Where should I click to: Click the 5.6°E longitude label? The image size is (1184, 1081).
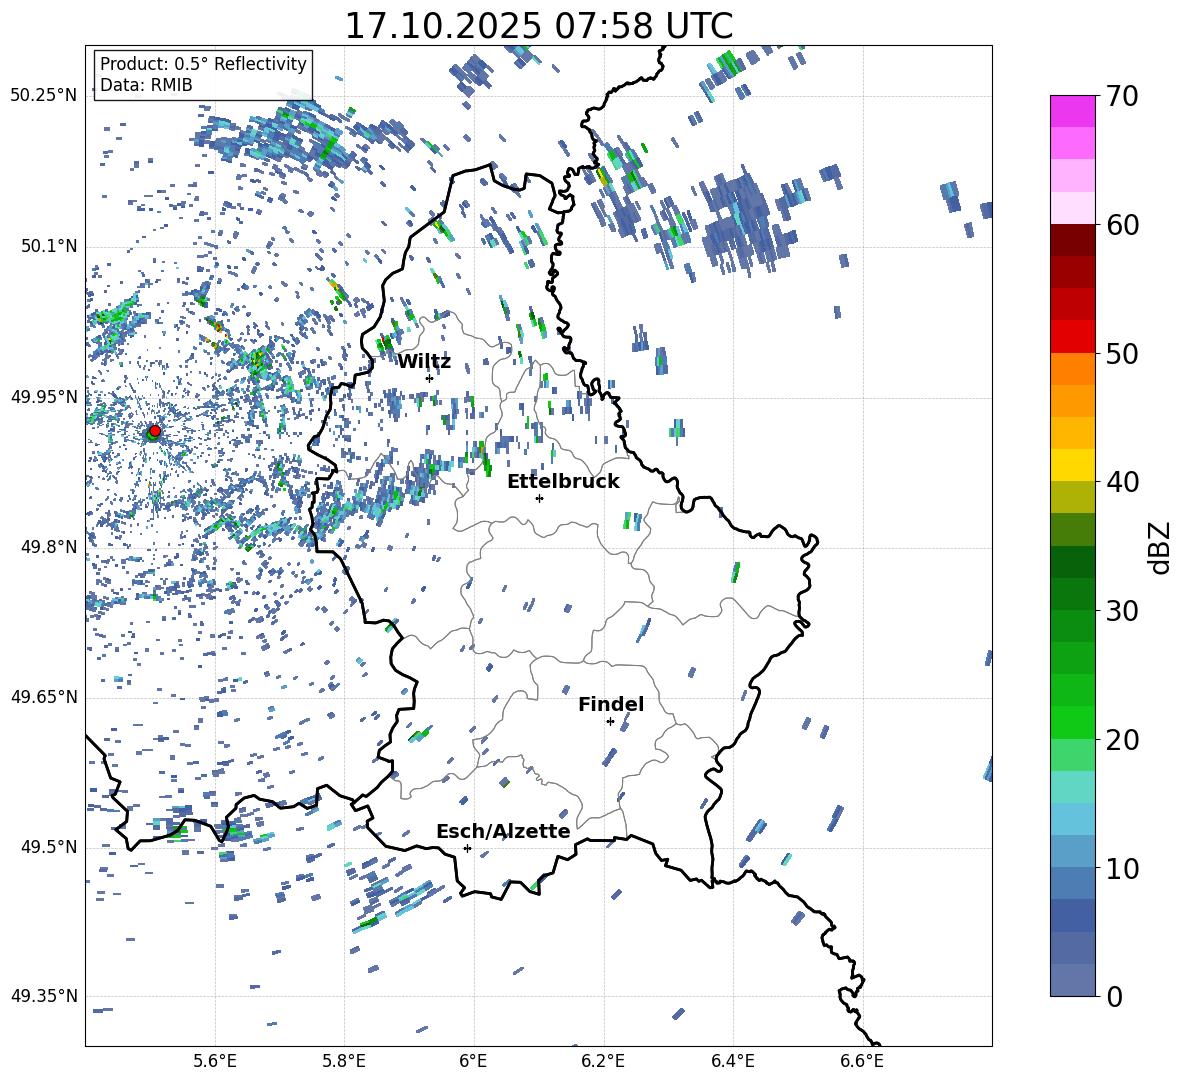(215, 1061)
